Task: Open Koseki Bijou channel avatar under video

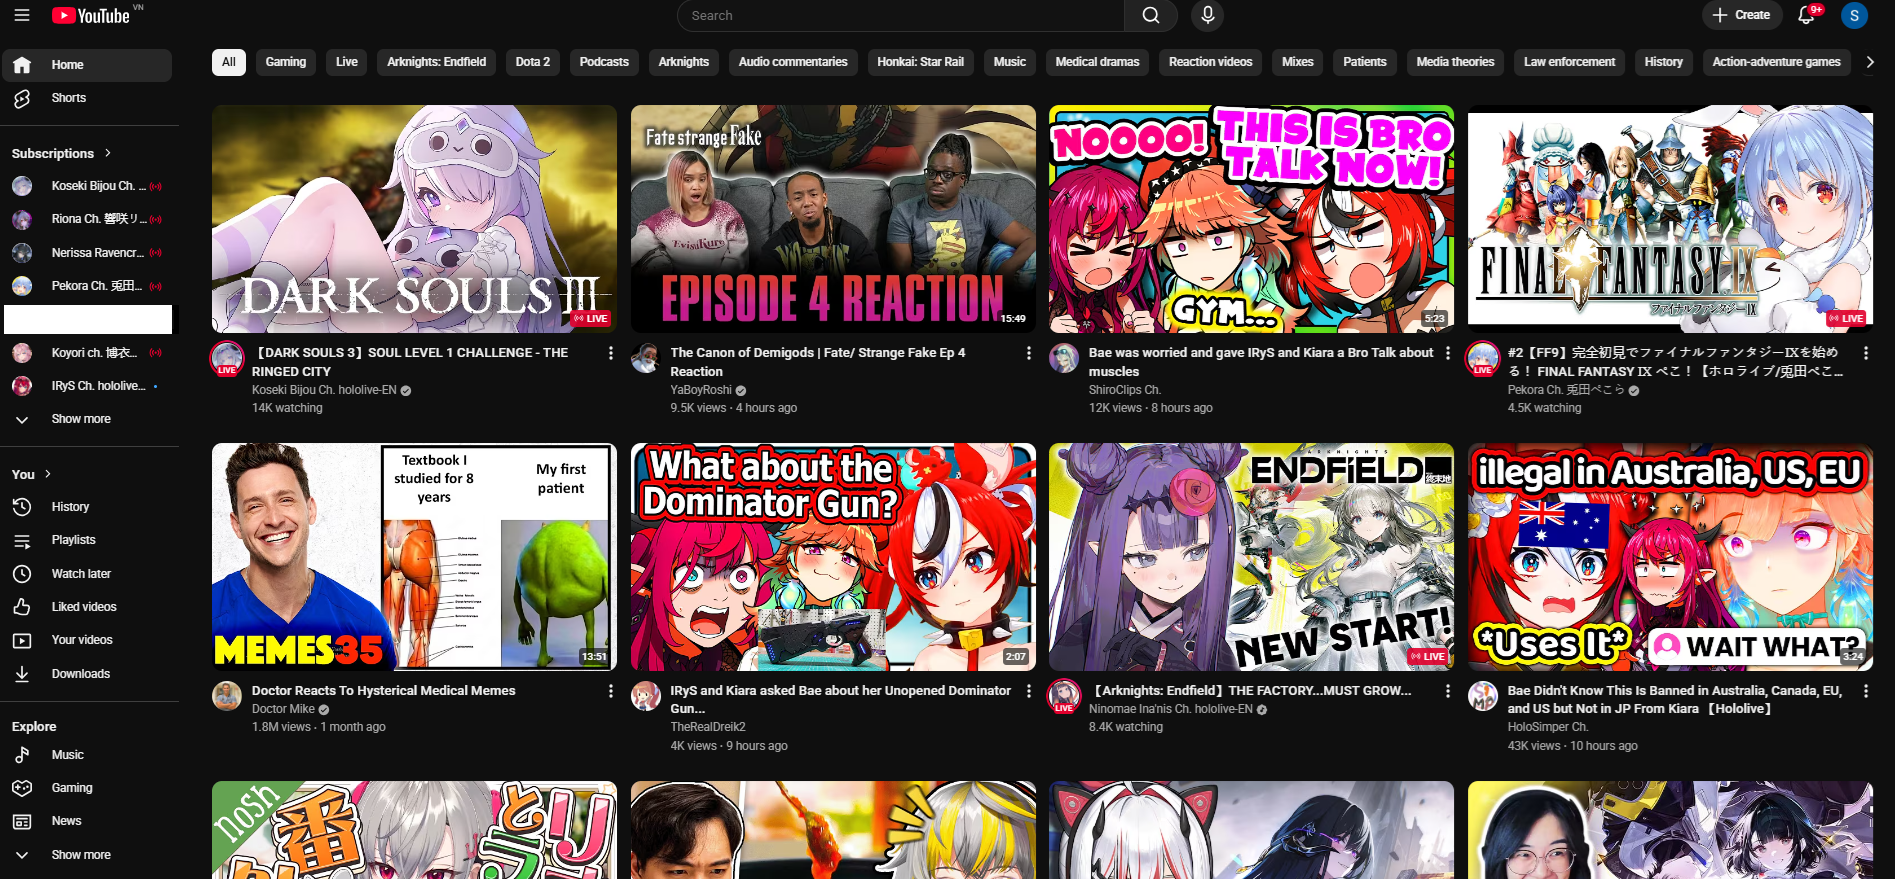Action: (x=227, y=358)
